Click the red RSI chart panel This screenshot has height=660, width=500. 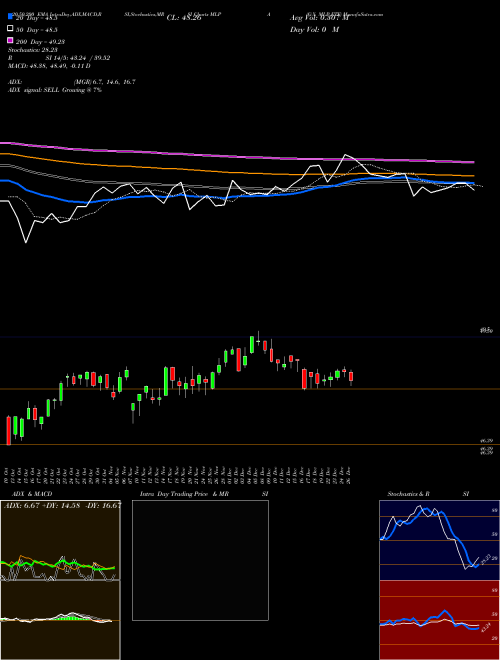click(x=439, y=620)
